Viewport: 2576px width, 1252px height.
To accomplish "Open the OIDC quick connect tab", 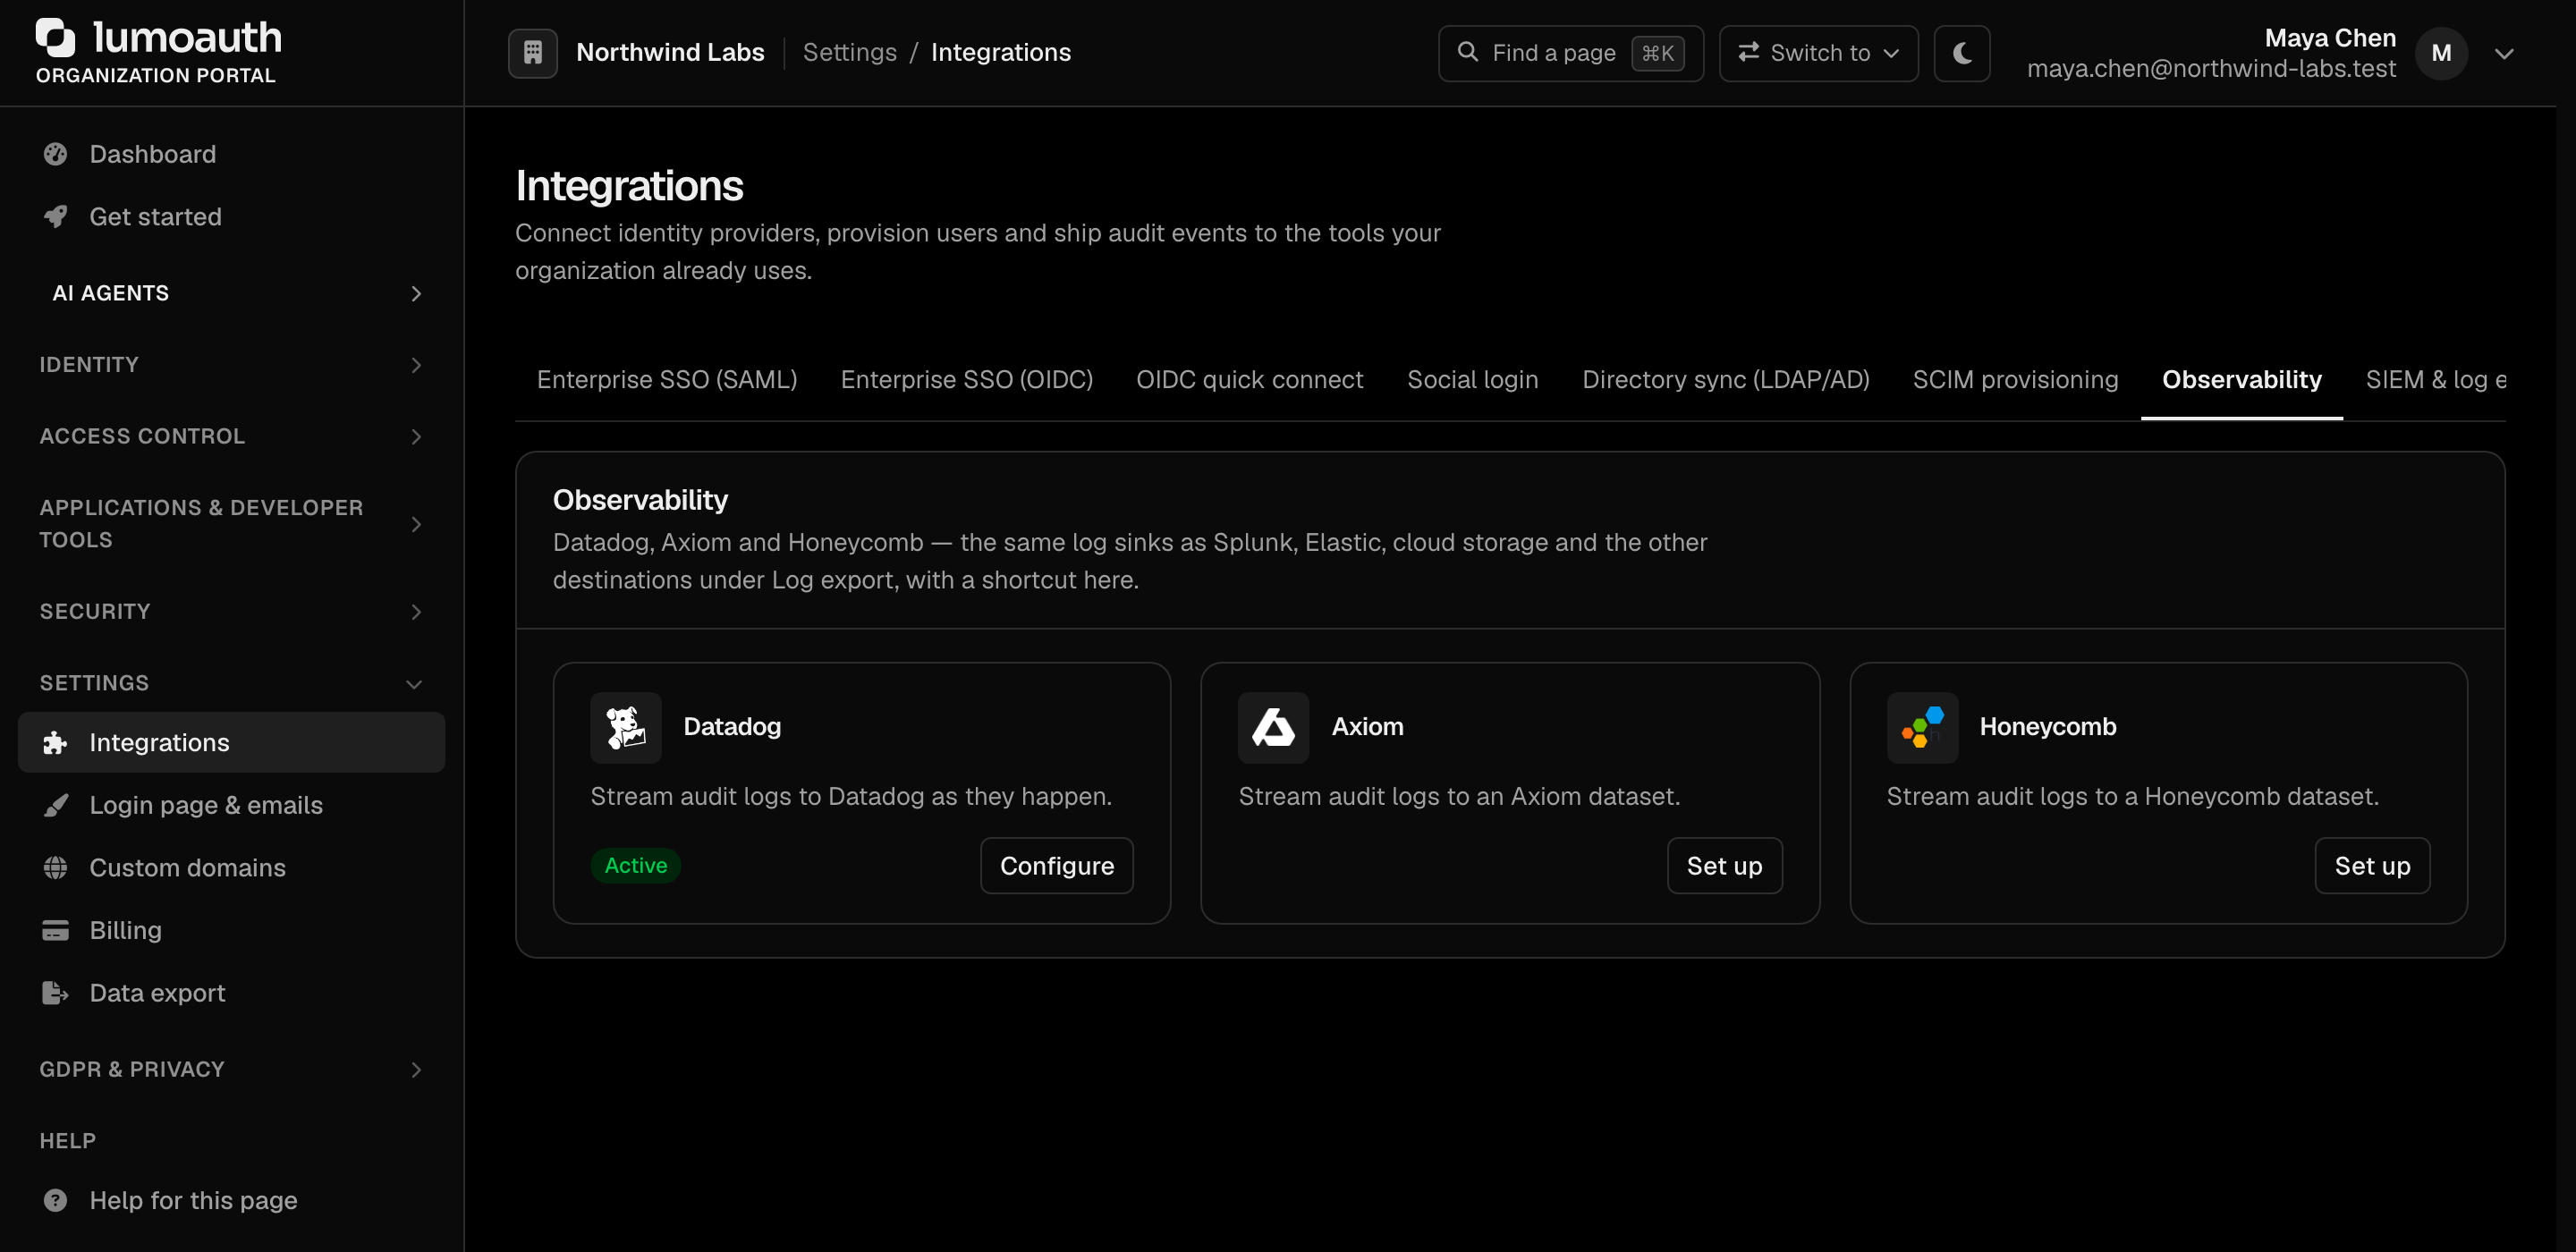I will coord(1250,380).
